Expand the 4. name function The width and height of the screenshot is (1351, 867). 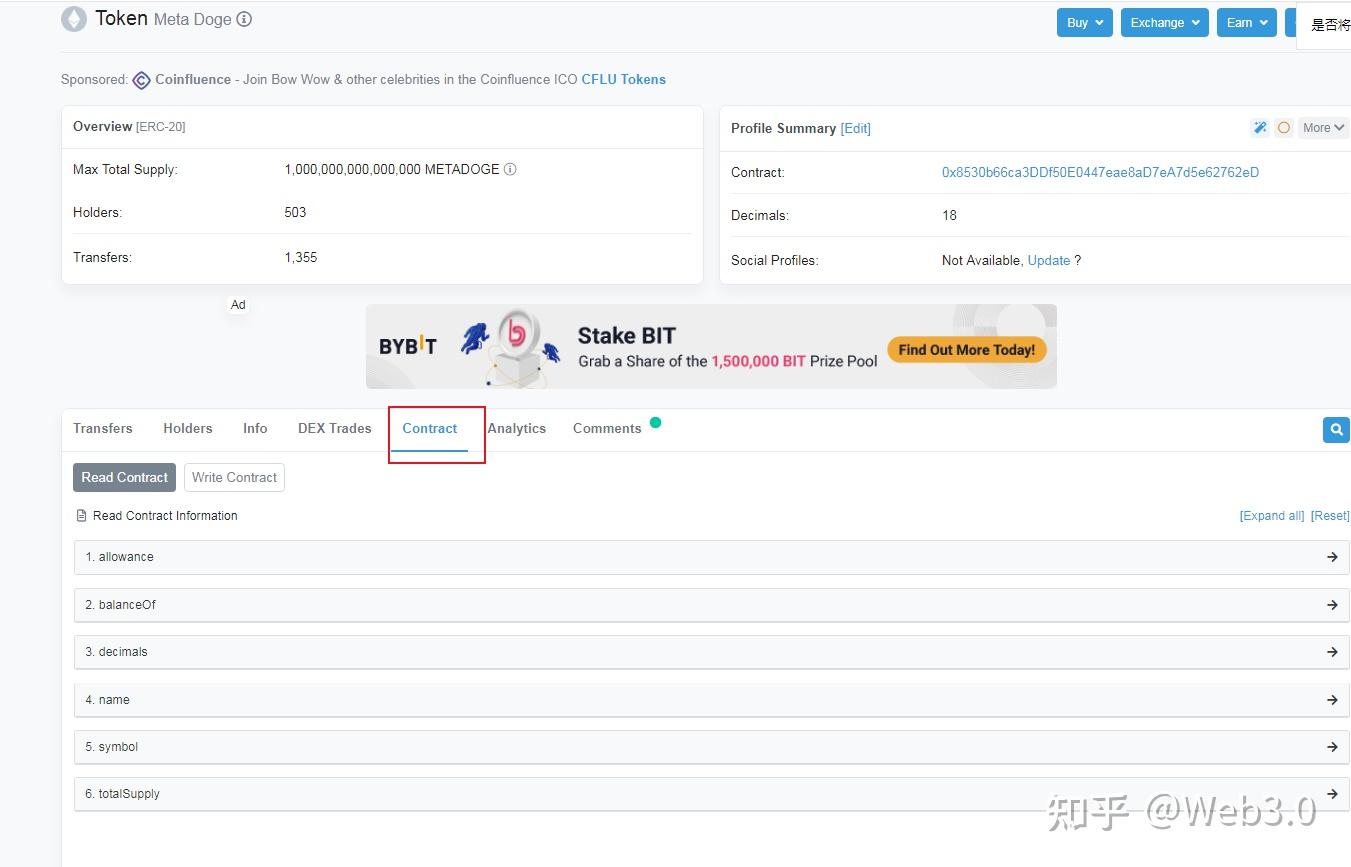coord(711,700)
